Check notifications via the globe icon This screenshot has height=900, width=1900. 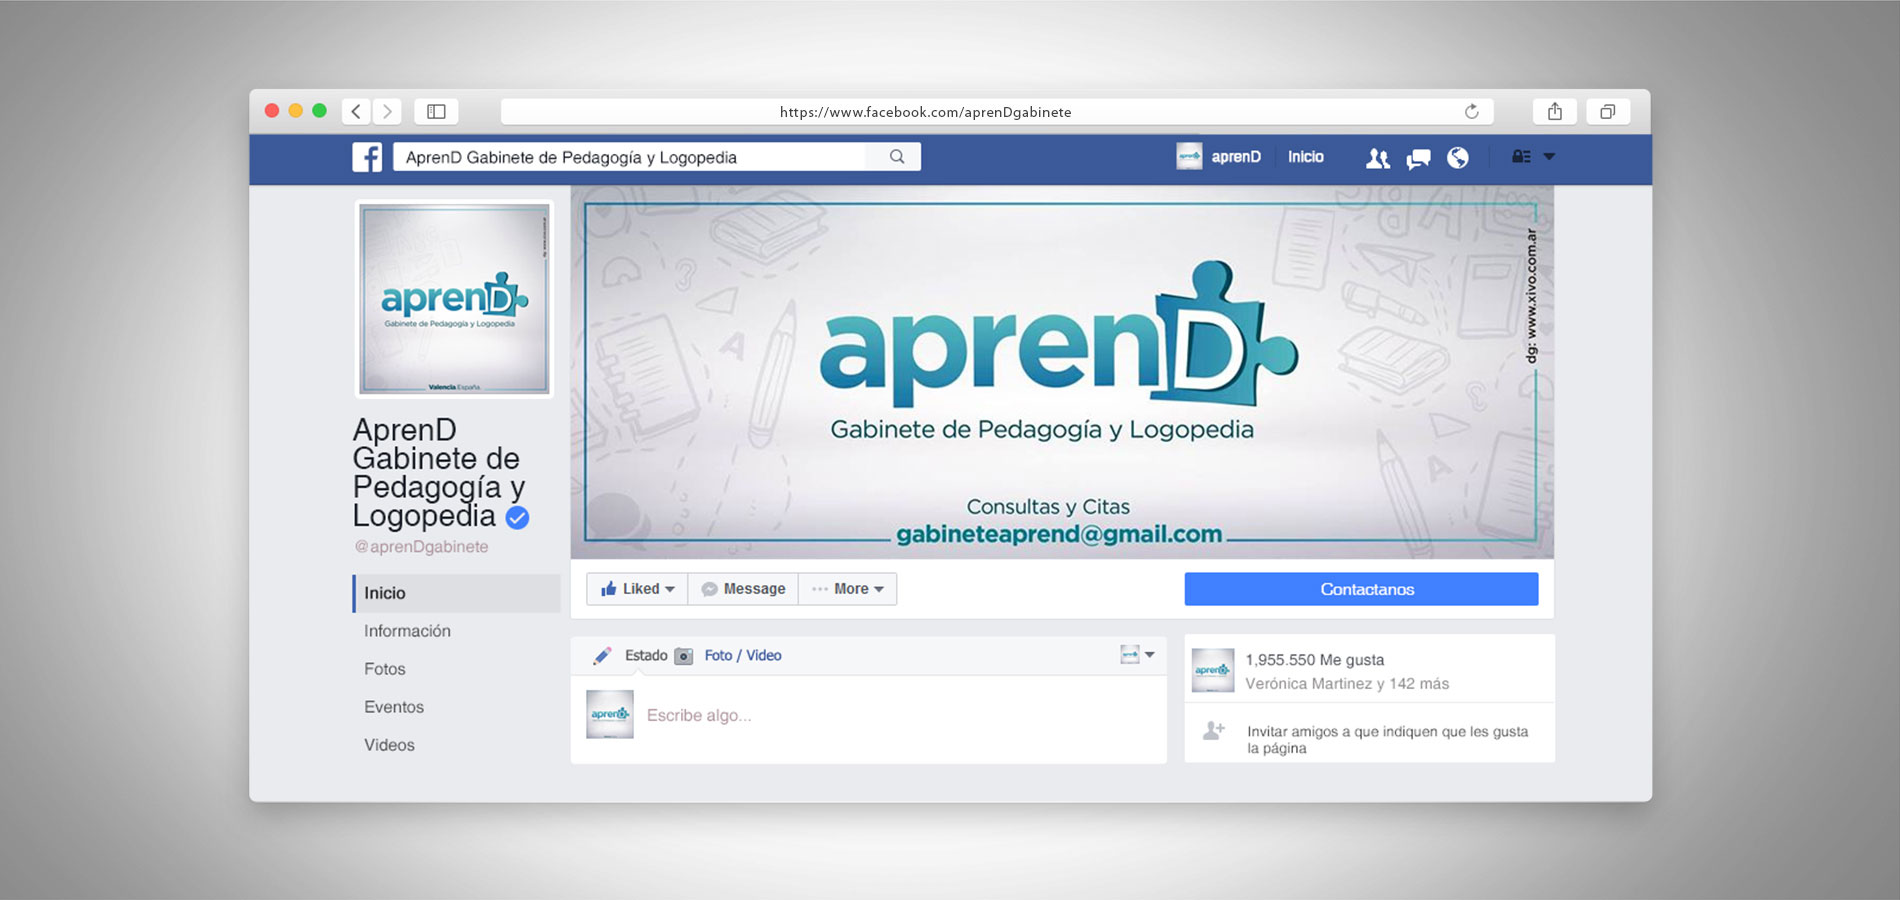1458,157
